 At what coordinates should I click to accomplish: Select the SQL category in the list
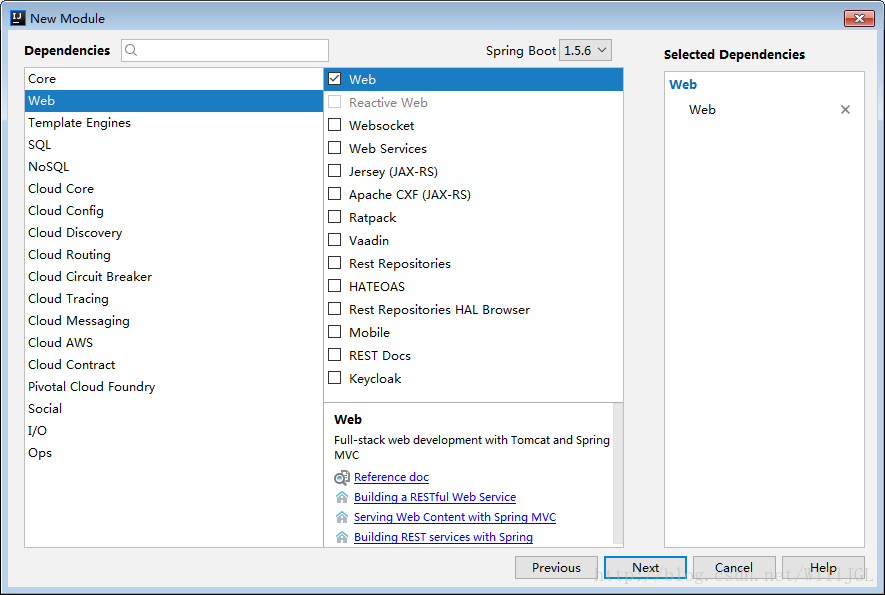40,145
